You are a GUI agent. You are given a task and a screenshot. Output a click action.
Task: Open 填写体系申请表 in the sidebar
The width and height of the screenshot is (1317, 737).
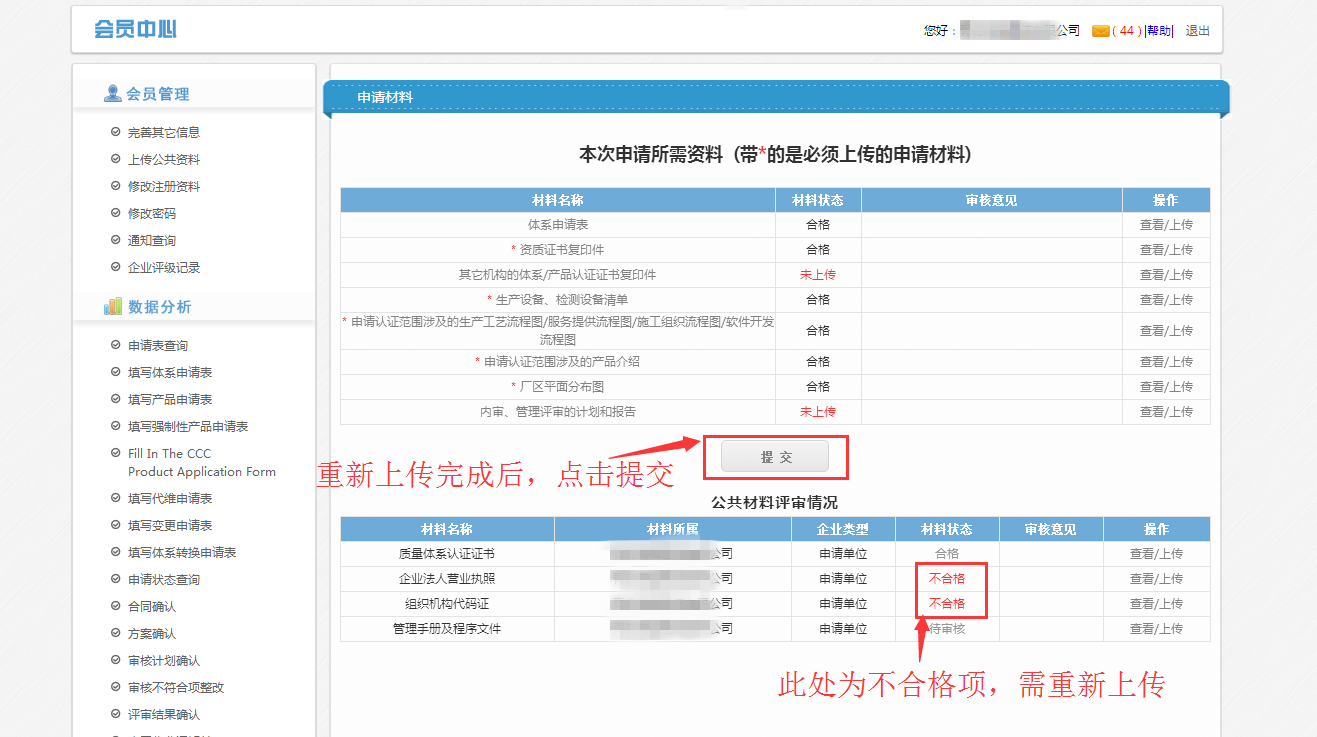click(x=170, y=372)
